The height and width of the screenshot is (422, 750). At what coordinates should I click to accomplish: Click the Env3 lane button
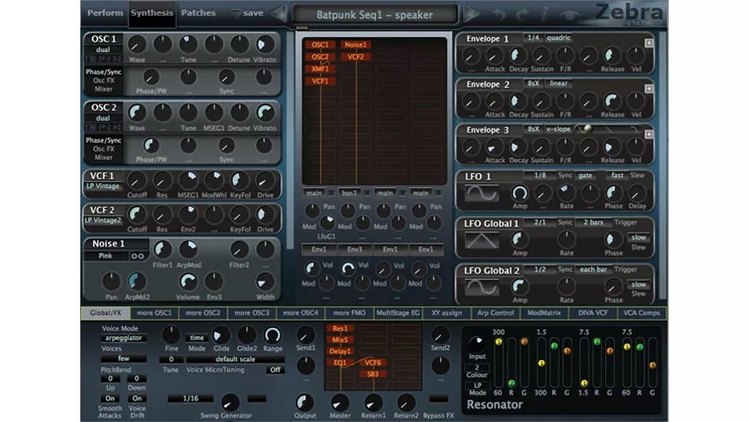point(354,249)
